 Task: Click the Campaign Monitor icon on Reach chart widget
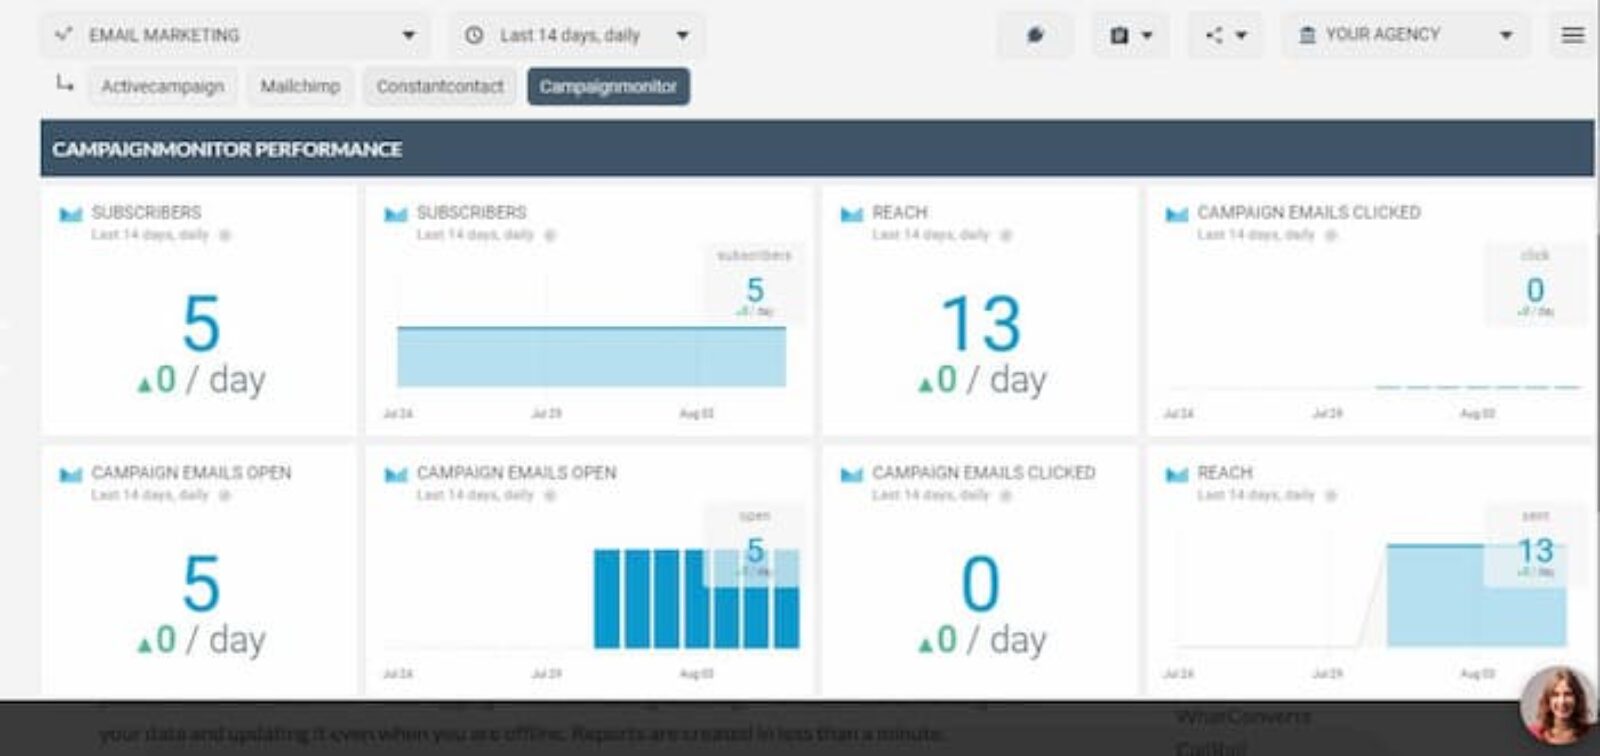(1177, 474)
